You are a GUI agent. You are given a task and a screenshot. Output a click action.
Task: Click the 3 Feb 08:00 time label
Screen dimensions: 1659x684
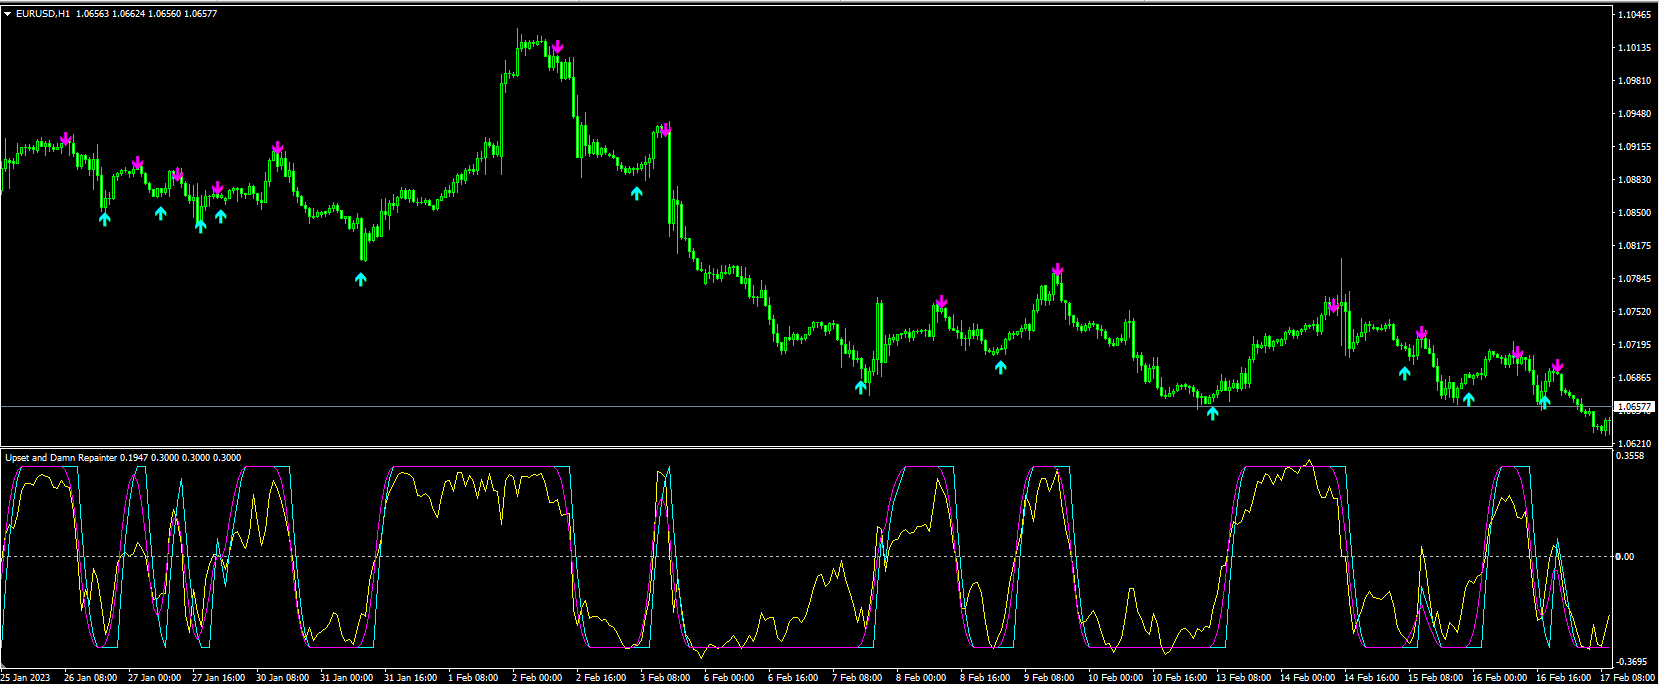pyautogui.click(x=666, y=678)
